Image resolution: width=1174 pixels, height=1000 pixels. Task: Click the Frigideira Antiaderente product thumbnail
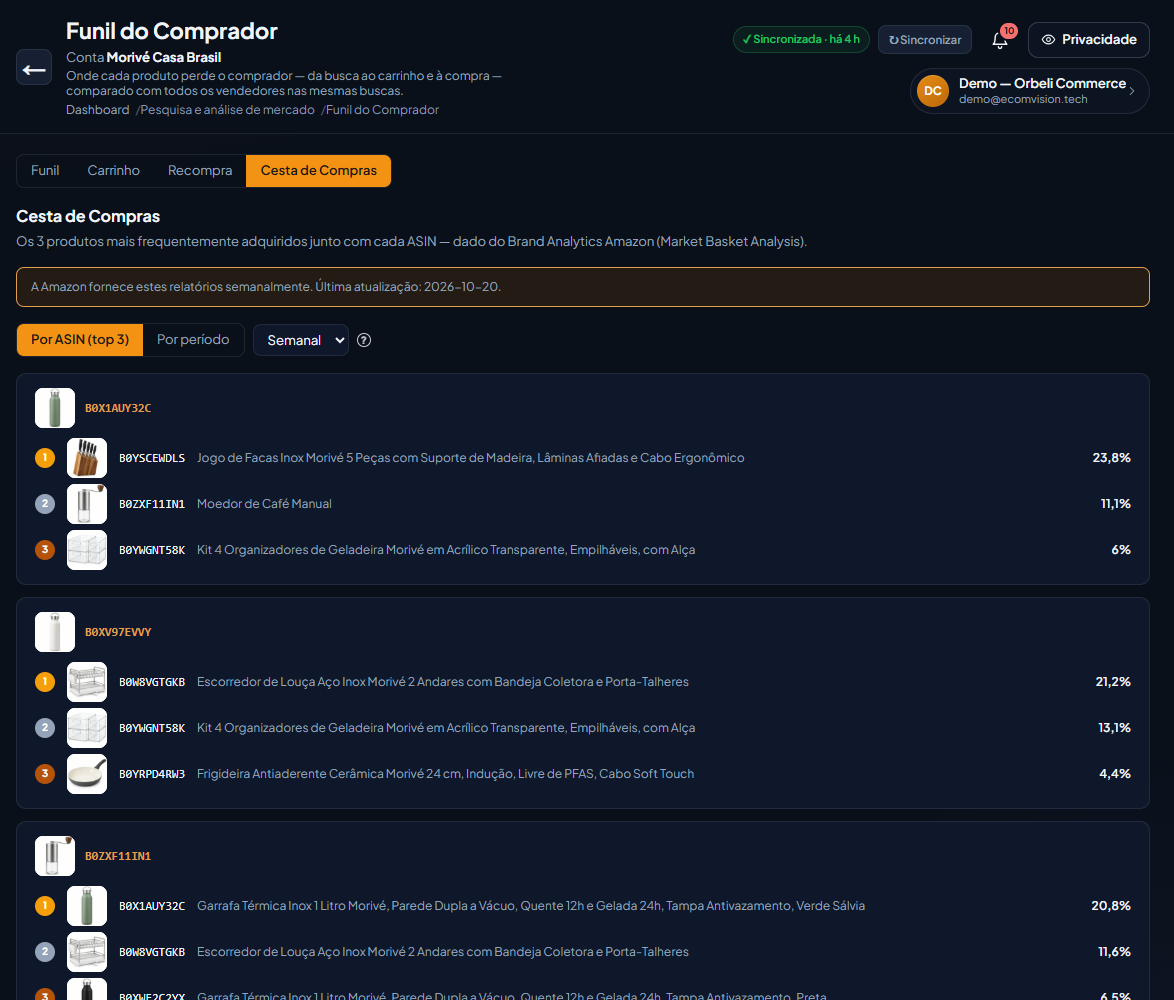(87, 774)
